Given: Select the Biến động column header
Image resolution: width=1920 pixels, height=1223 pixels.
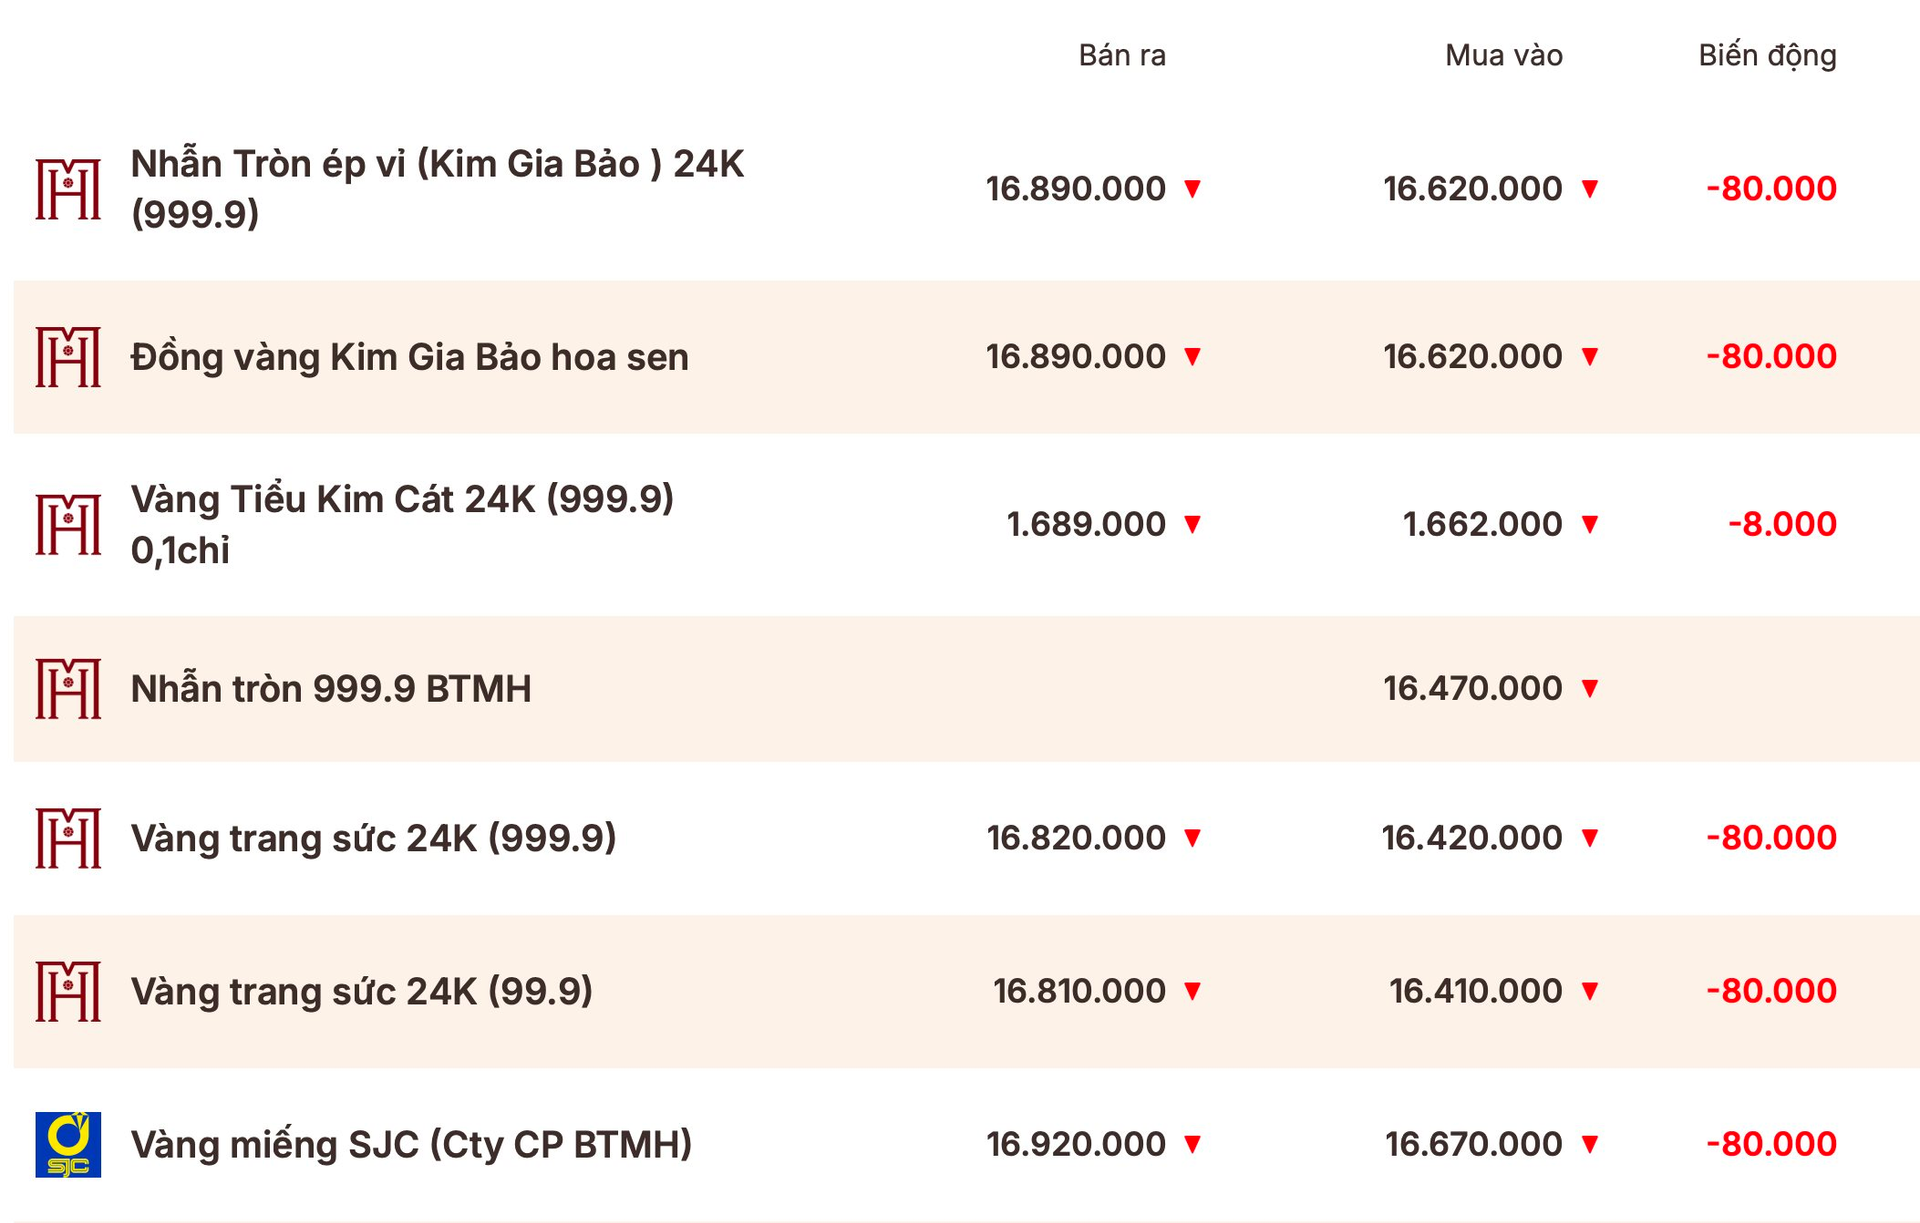Looking at the screenshot, I should pos(1767,55).
